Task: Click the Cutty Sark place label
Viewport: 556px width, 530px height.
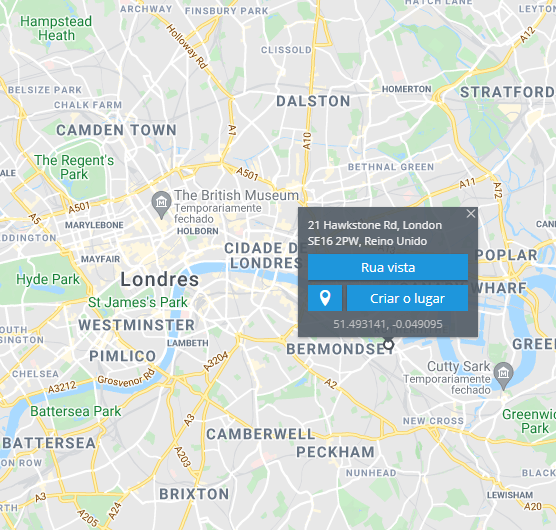Action: (458, 366)
